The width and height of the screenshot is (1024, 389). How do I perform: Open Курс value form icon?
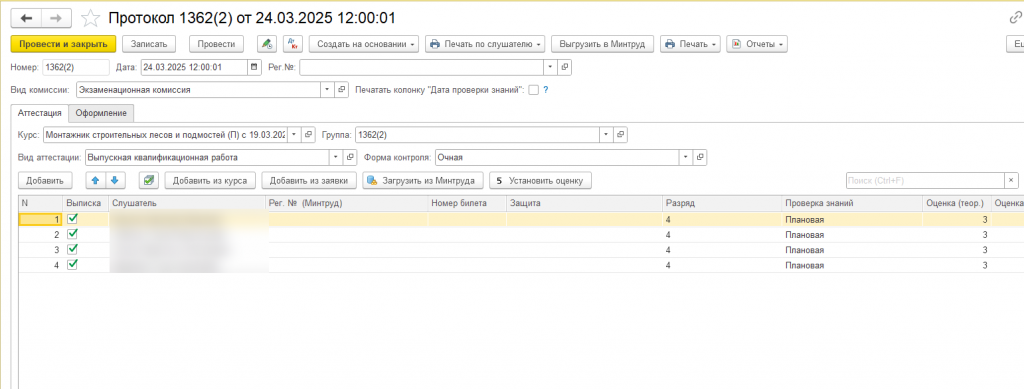[x=310, y=134]
